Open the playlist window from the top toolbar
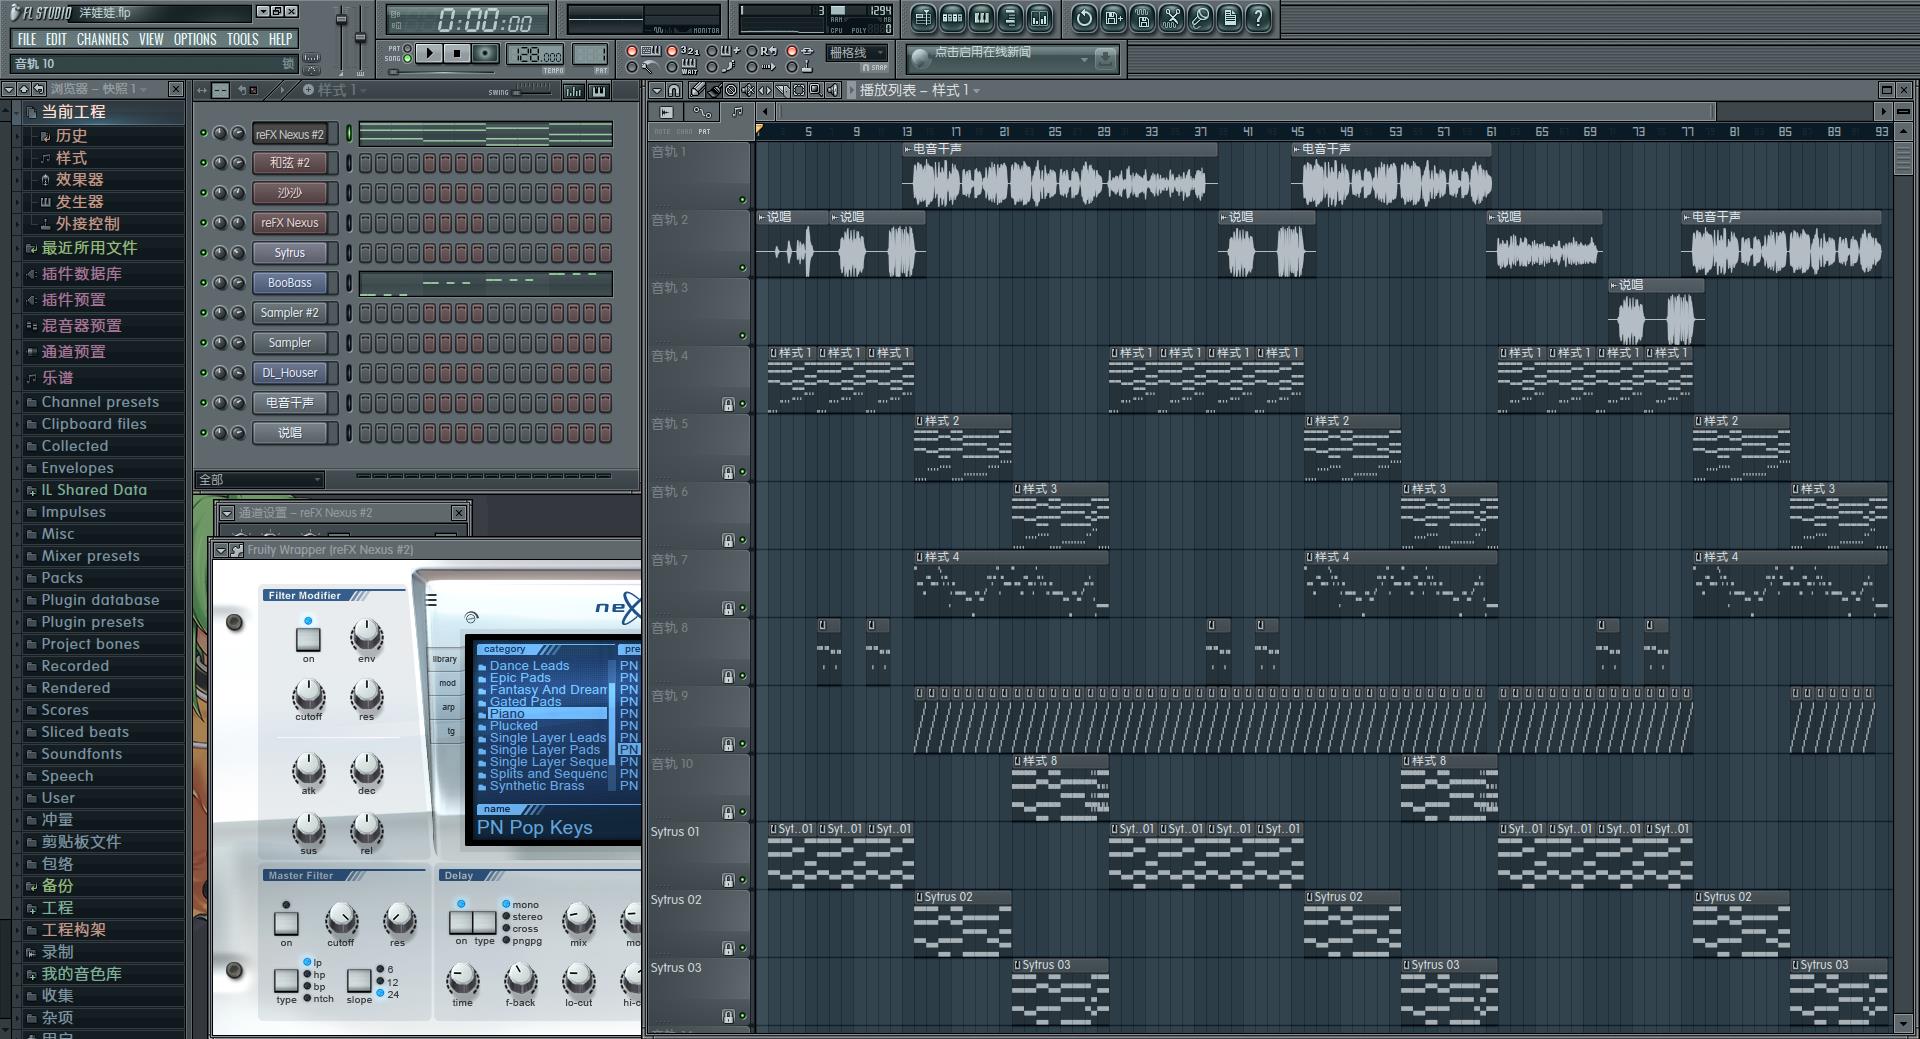Screen dimensions: 1920x1039 pyautogui.click(x=923, y=17)
